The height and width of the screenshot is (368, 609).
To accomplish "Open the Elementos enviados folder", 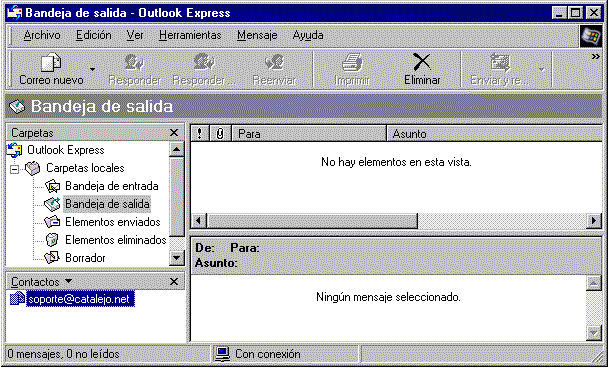I will click(x=113, y=222).
